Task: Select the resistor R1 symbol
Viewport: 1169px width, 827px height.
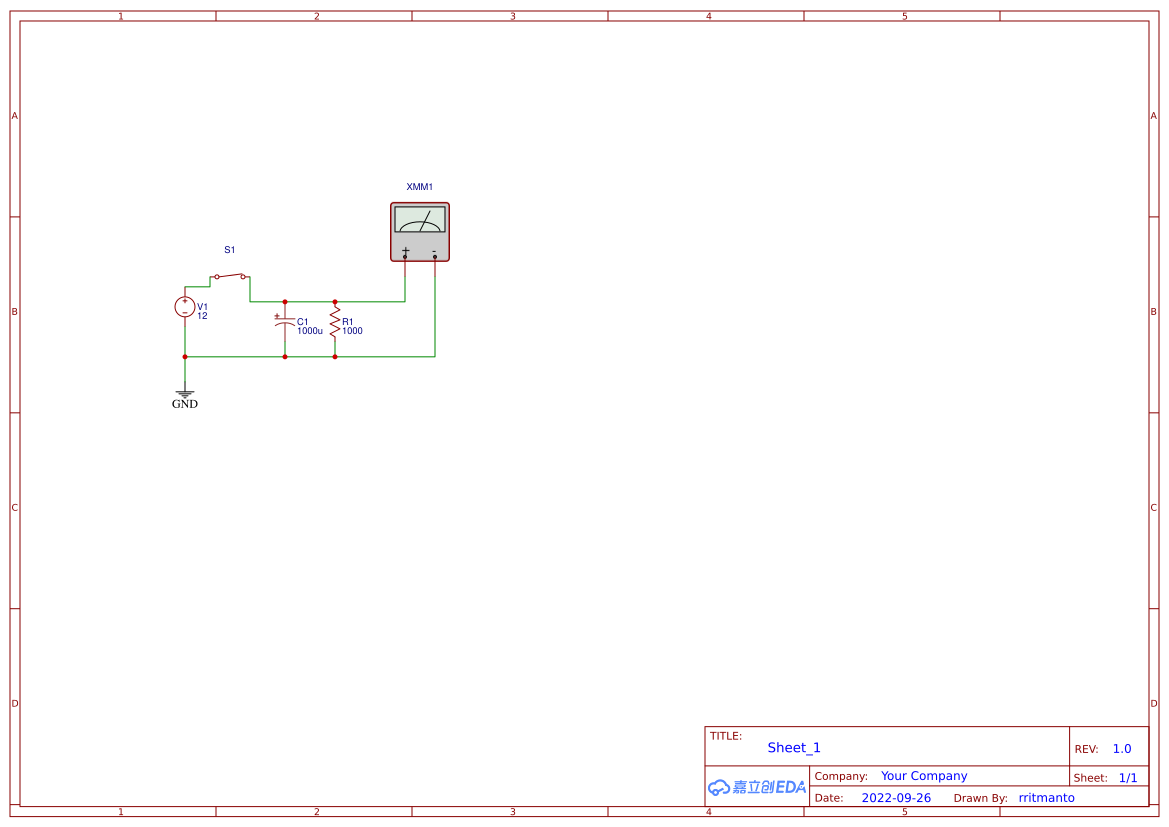Action: 335,322
